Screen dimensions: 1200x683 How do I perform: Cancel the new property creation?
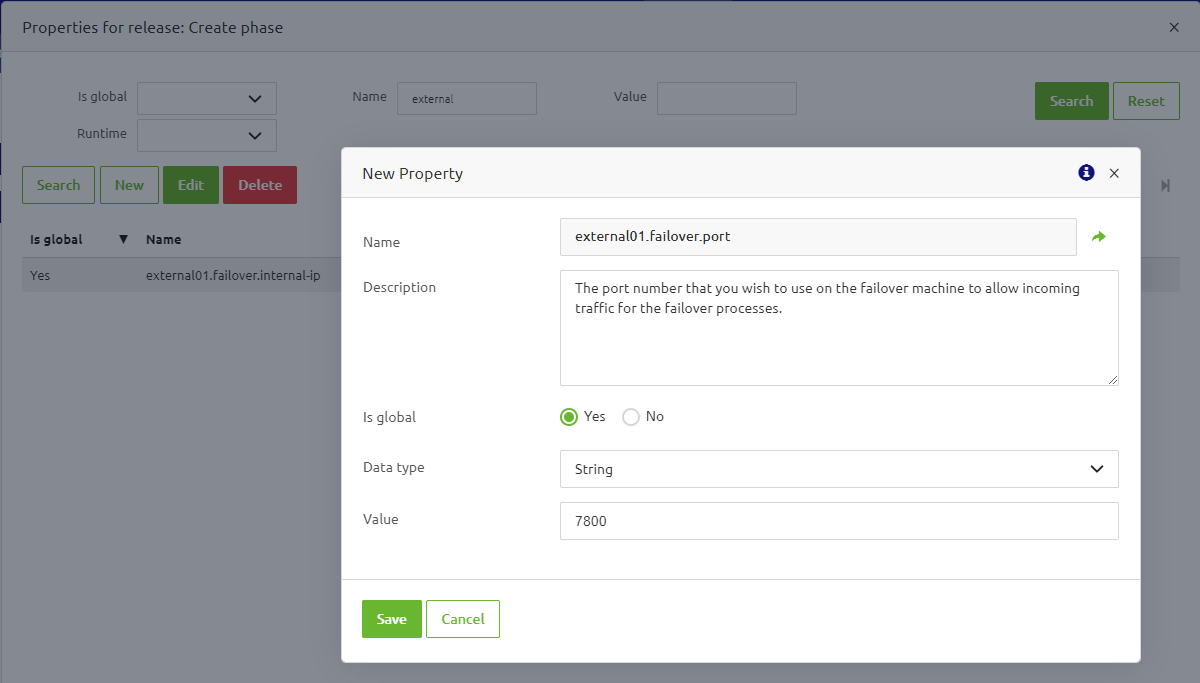(x=462, y=618)
